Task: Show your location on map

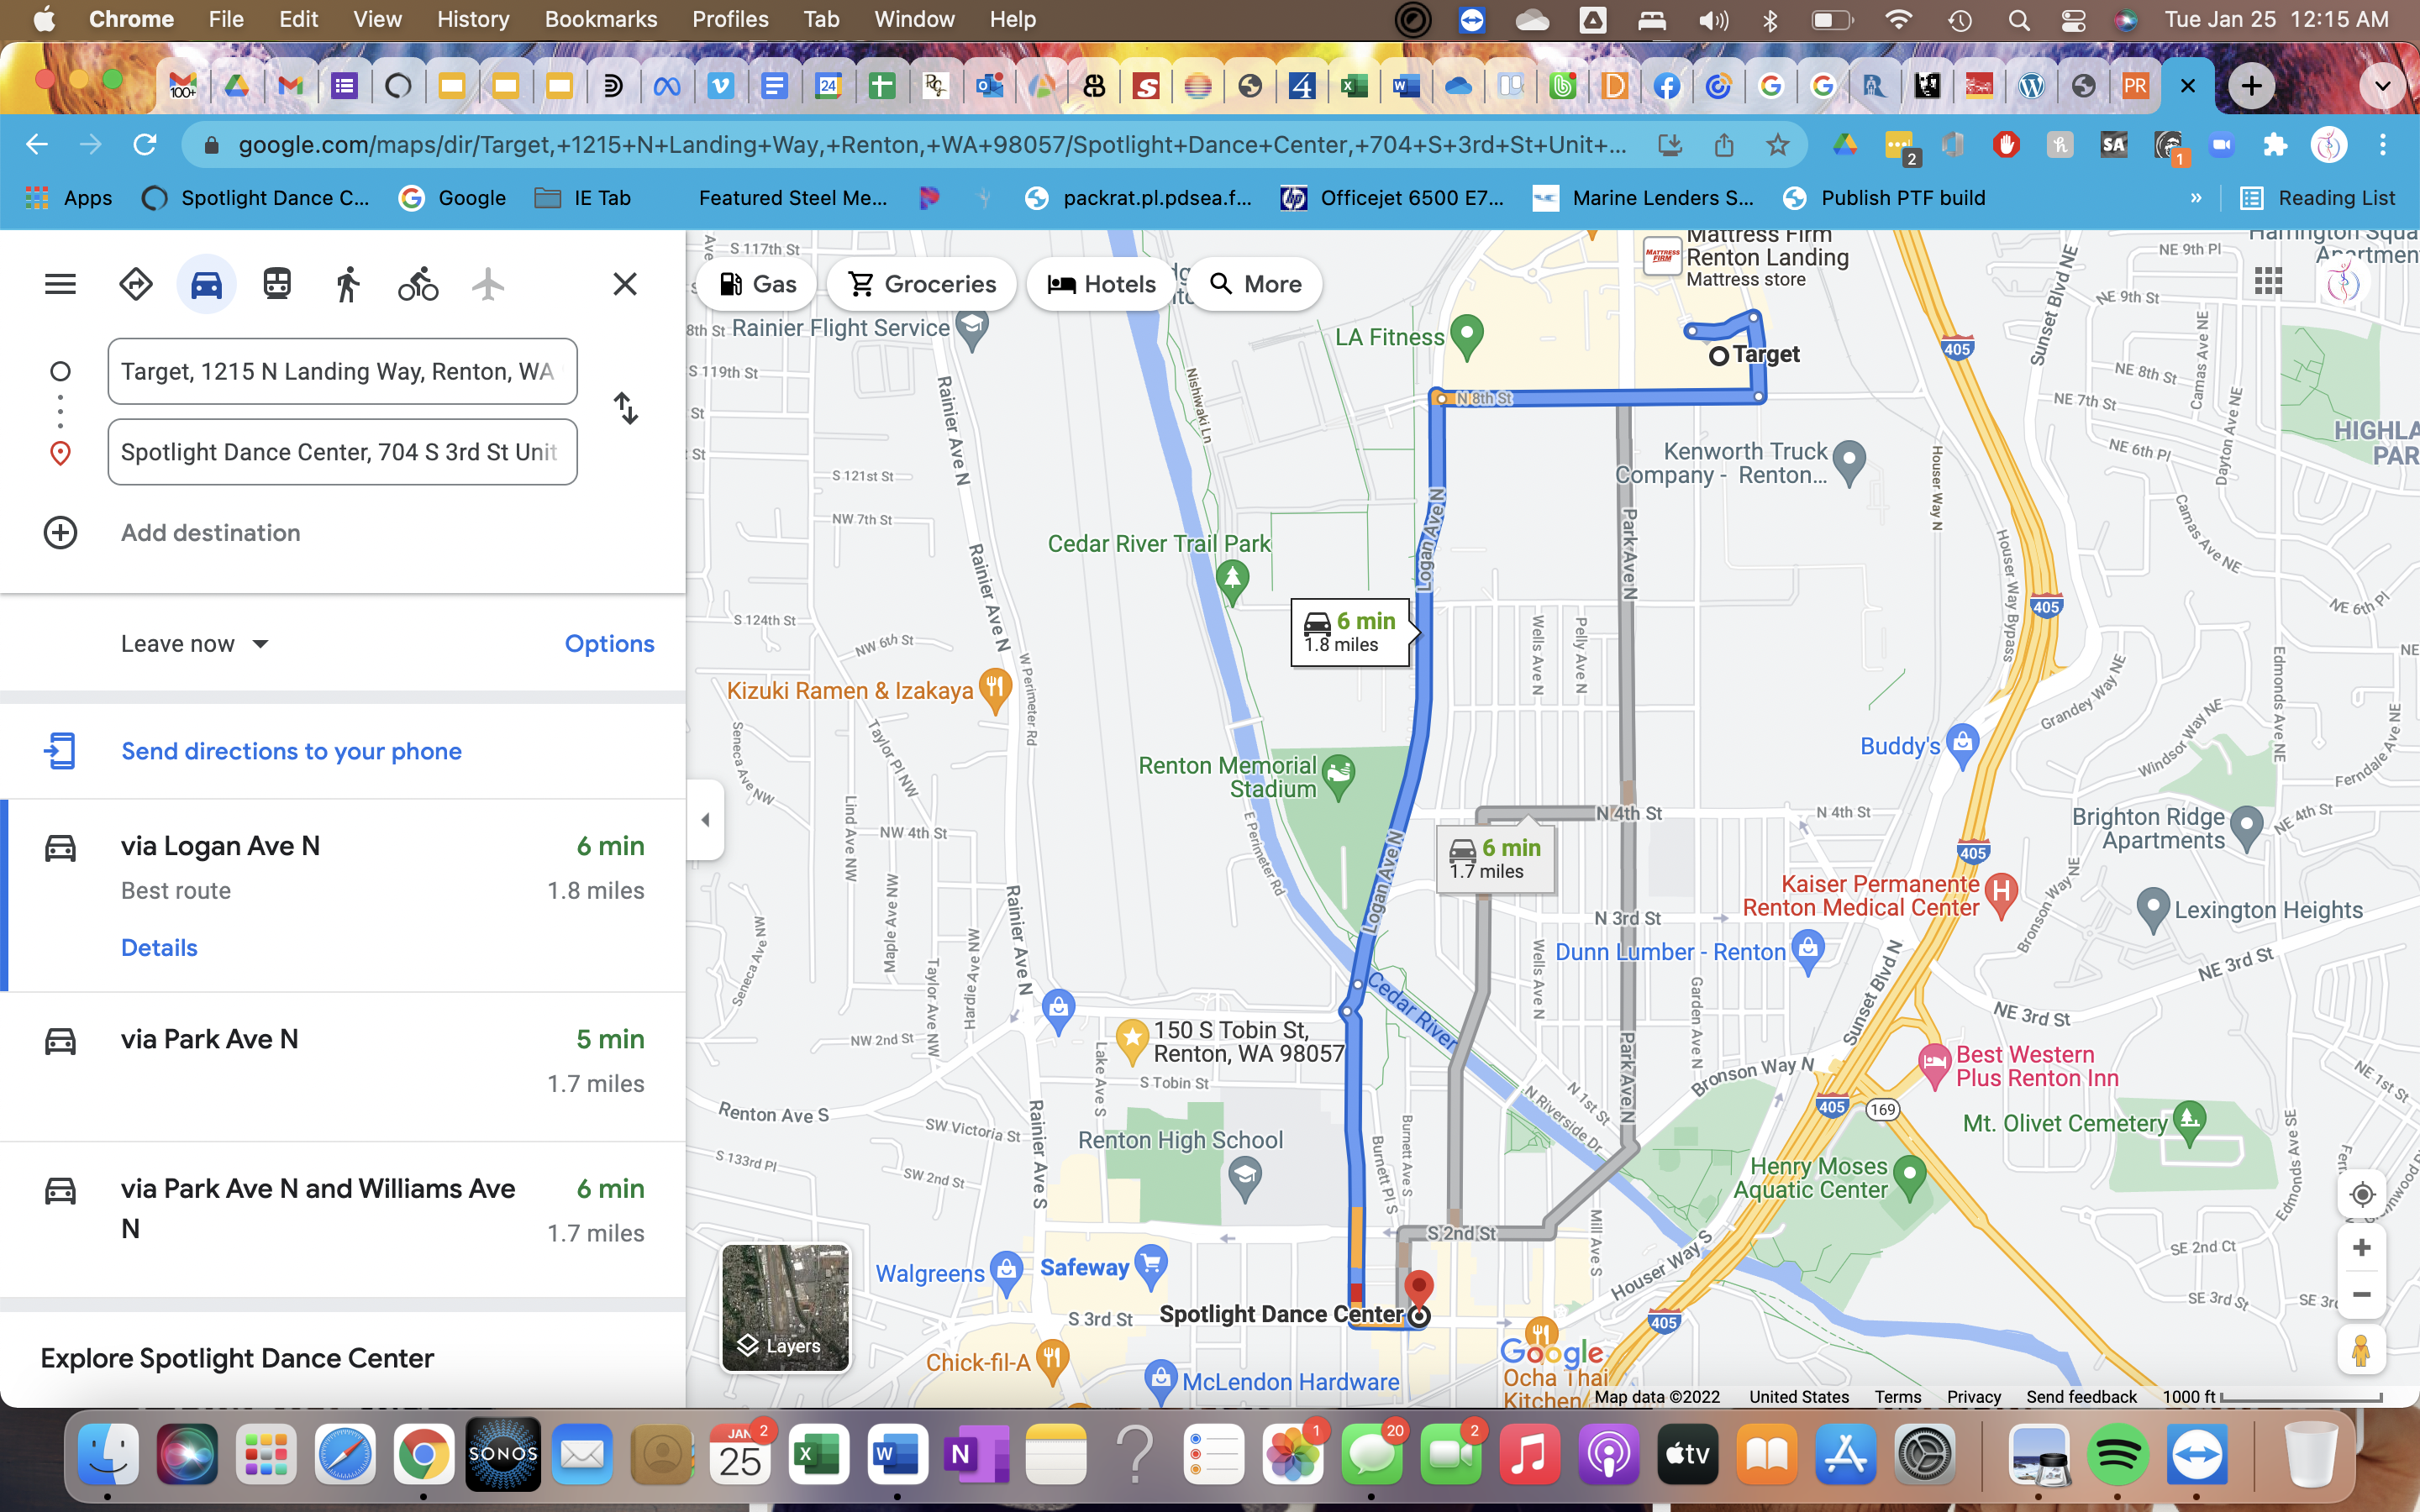Action: [2362, 1194]
